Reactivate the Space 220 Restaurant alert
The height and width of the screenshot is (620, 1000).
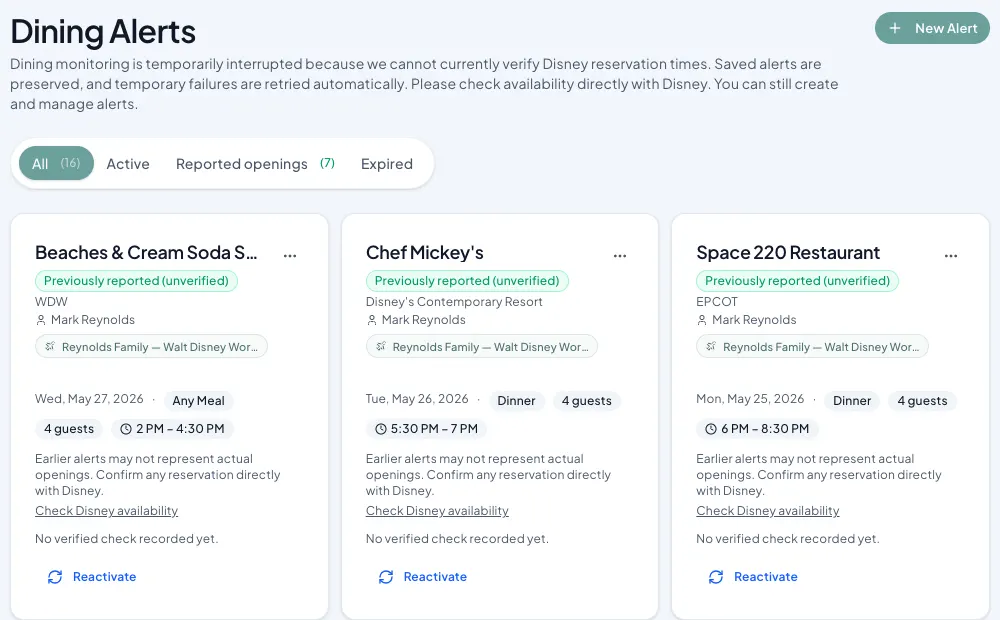click(x=753, y=577)
